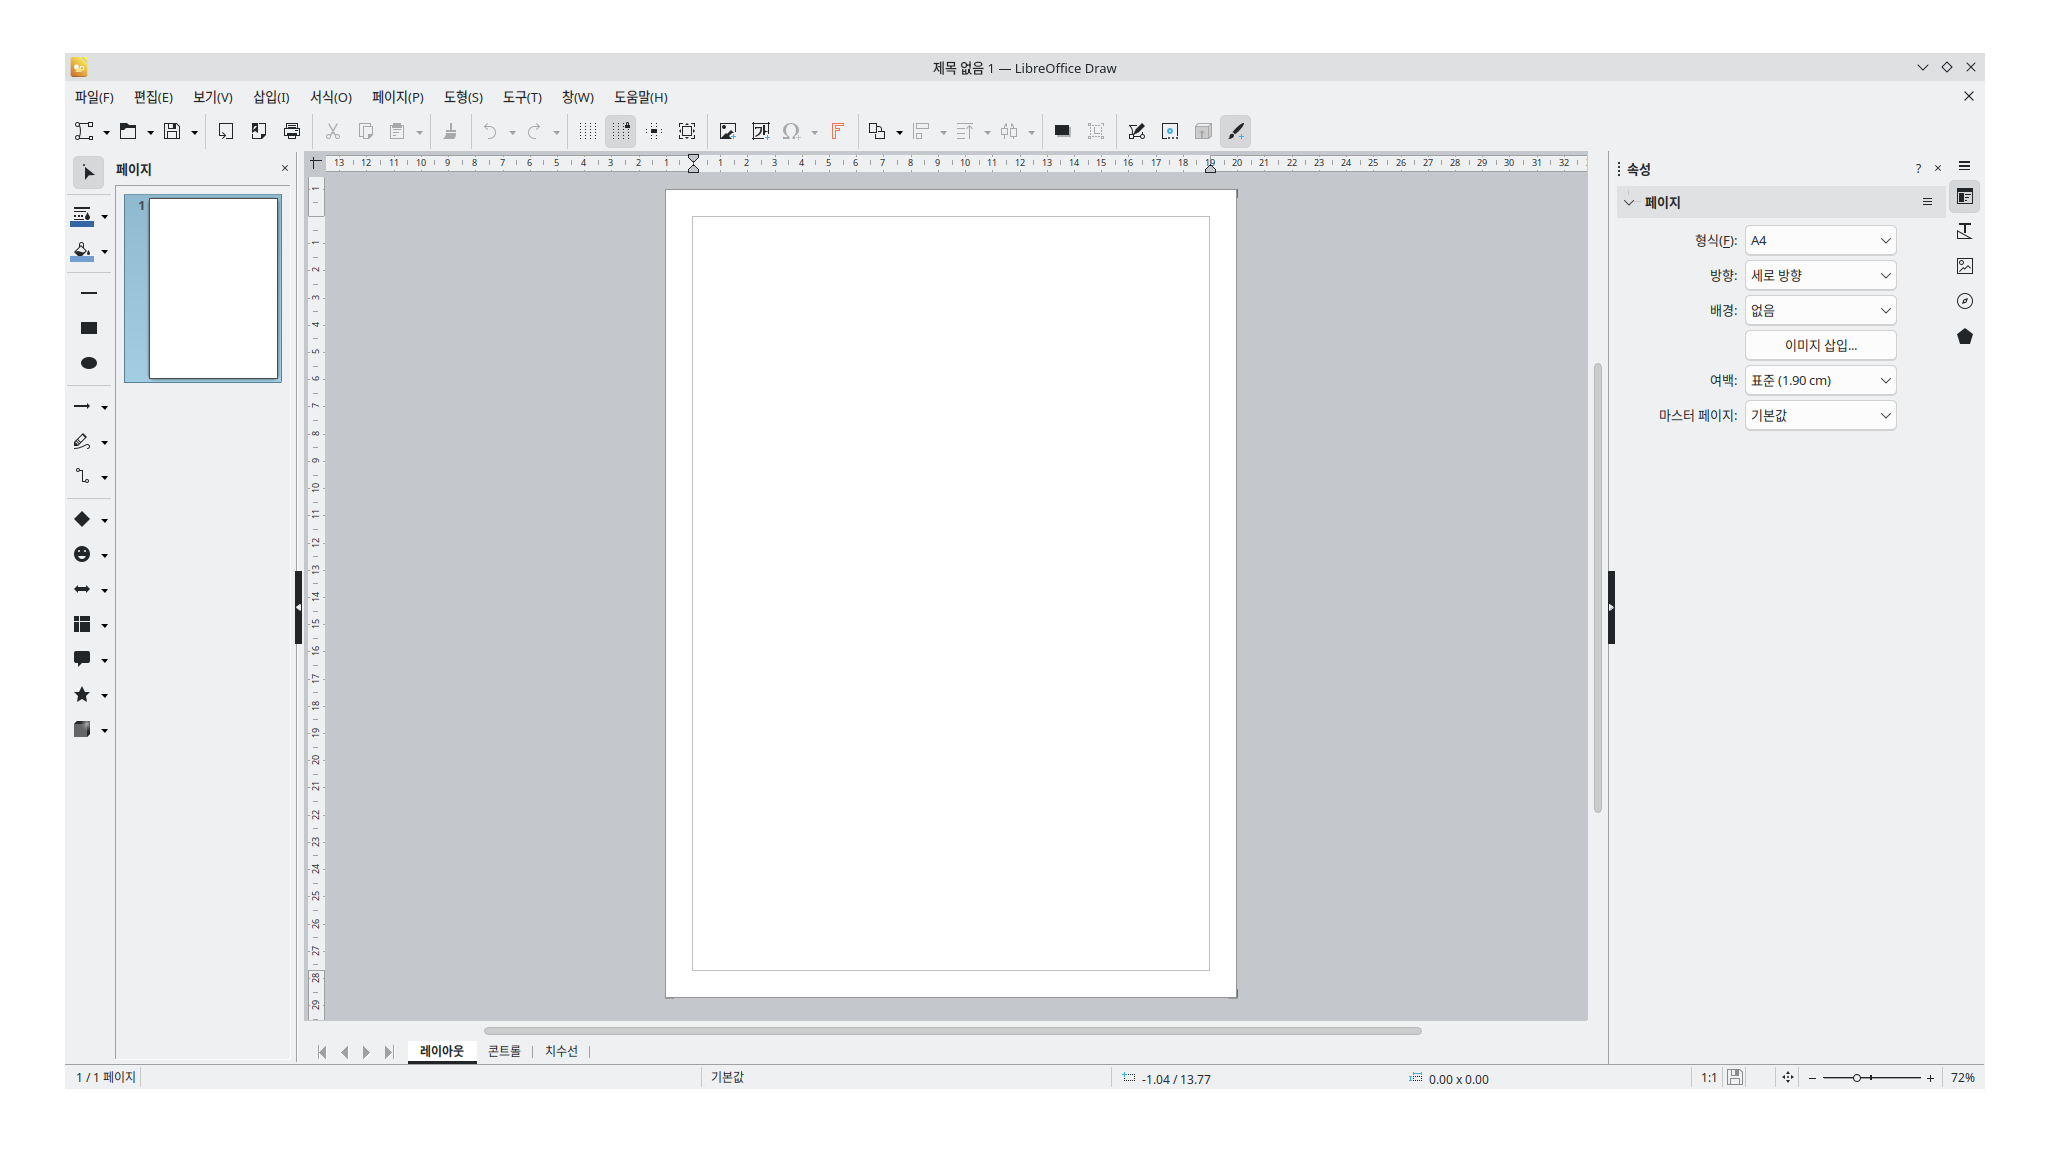Screen dimensions: 2050x1166
Task: Open the 형식 A4 paper format dropdown
Action: (x=1820, y=241)
